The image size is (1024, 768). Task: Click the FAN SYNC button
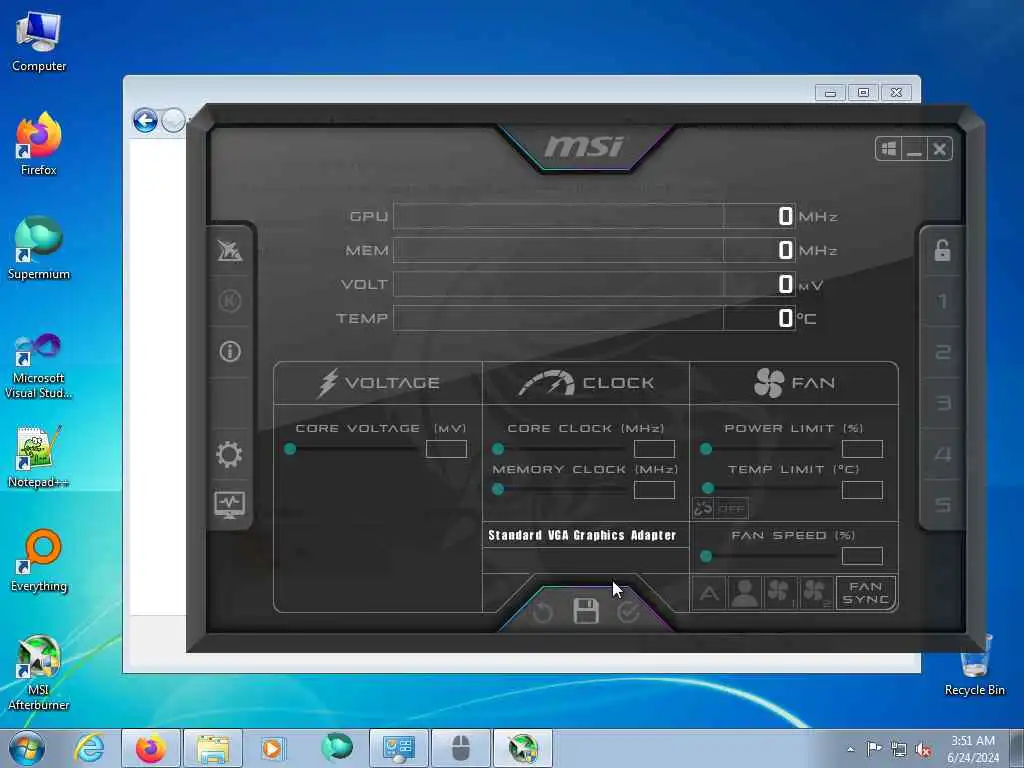pyautogui.click(x=866, y=593)
